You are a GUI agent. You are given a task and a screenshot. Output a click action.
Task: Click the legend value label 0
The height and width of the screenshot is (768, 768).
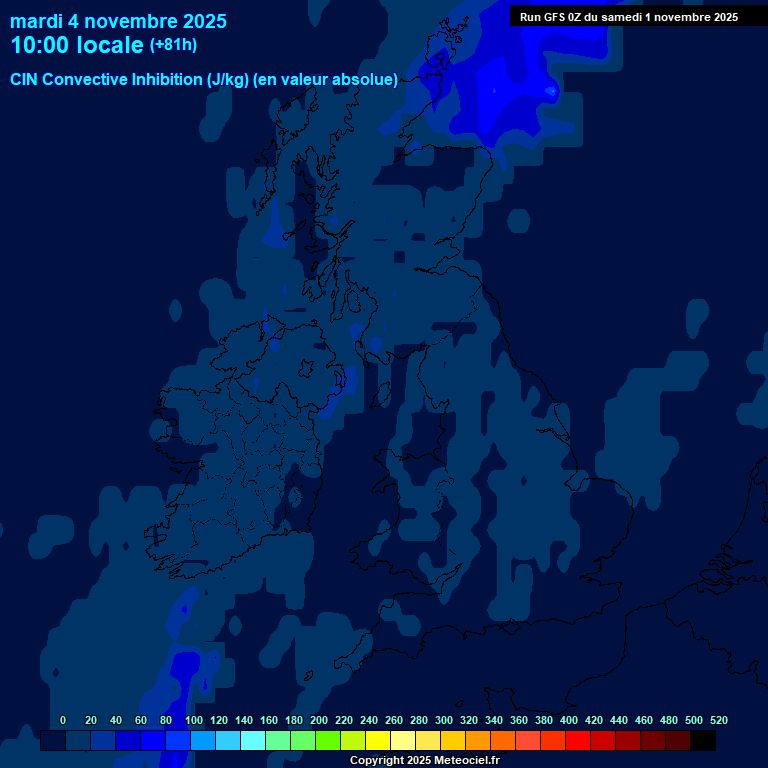(63, 720)
